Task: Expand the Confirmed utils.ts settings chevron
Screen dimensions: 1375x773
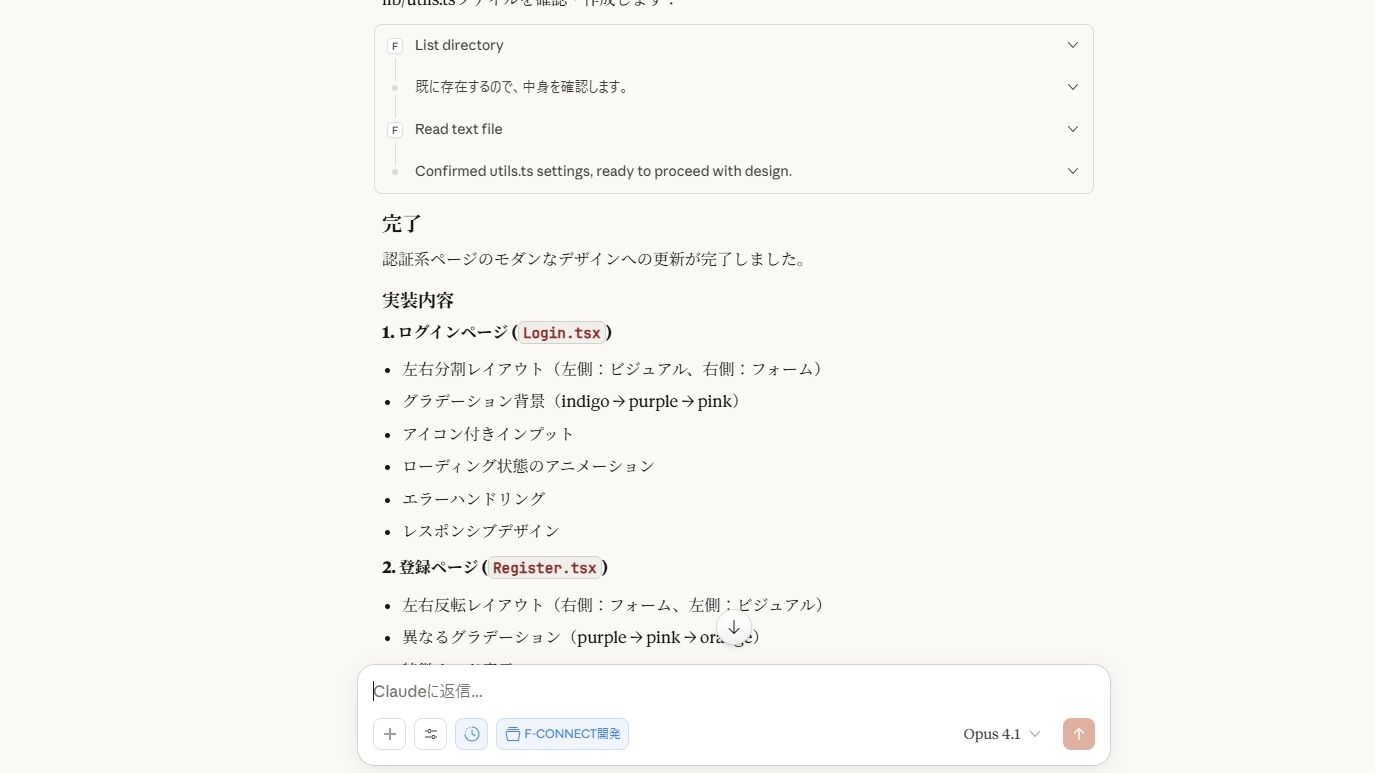Action: (x=1073, y=171)
